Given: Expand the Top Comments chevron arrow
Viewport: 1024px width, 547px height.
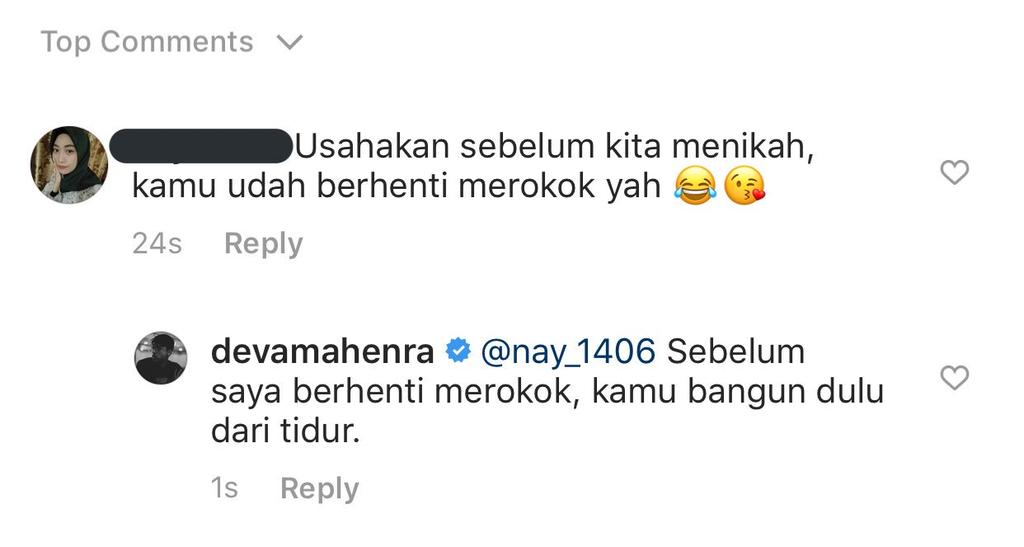Looking at the screenshot, I should point(290,42).
